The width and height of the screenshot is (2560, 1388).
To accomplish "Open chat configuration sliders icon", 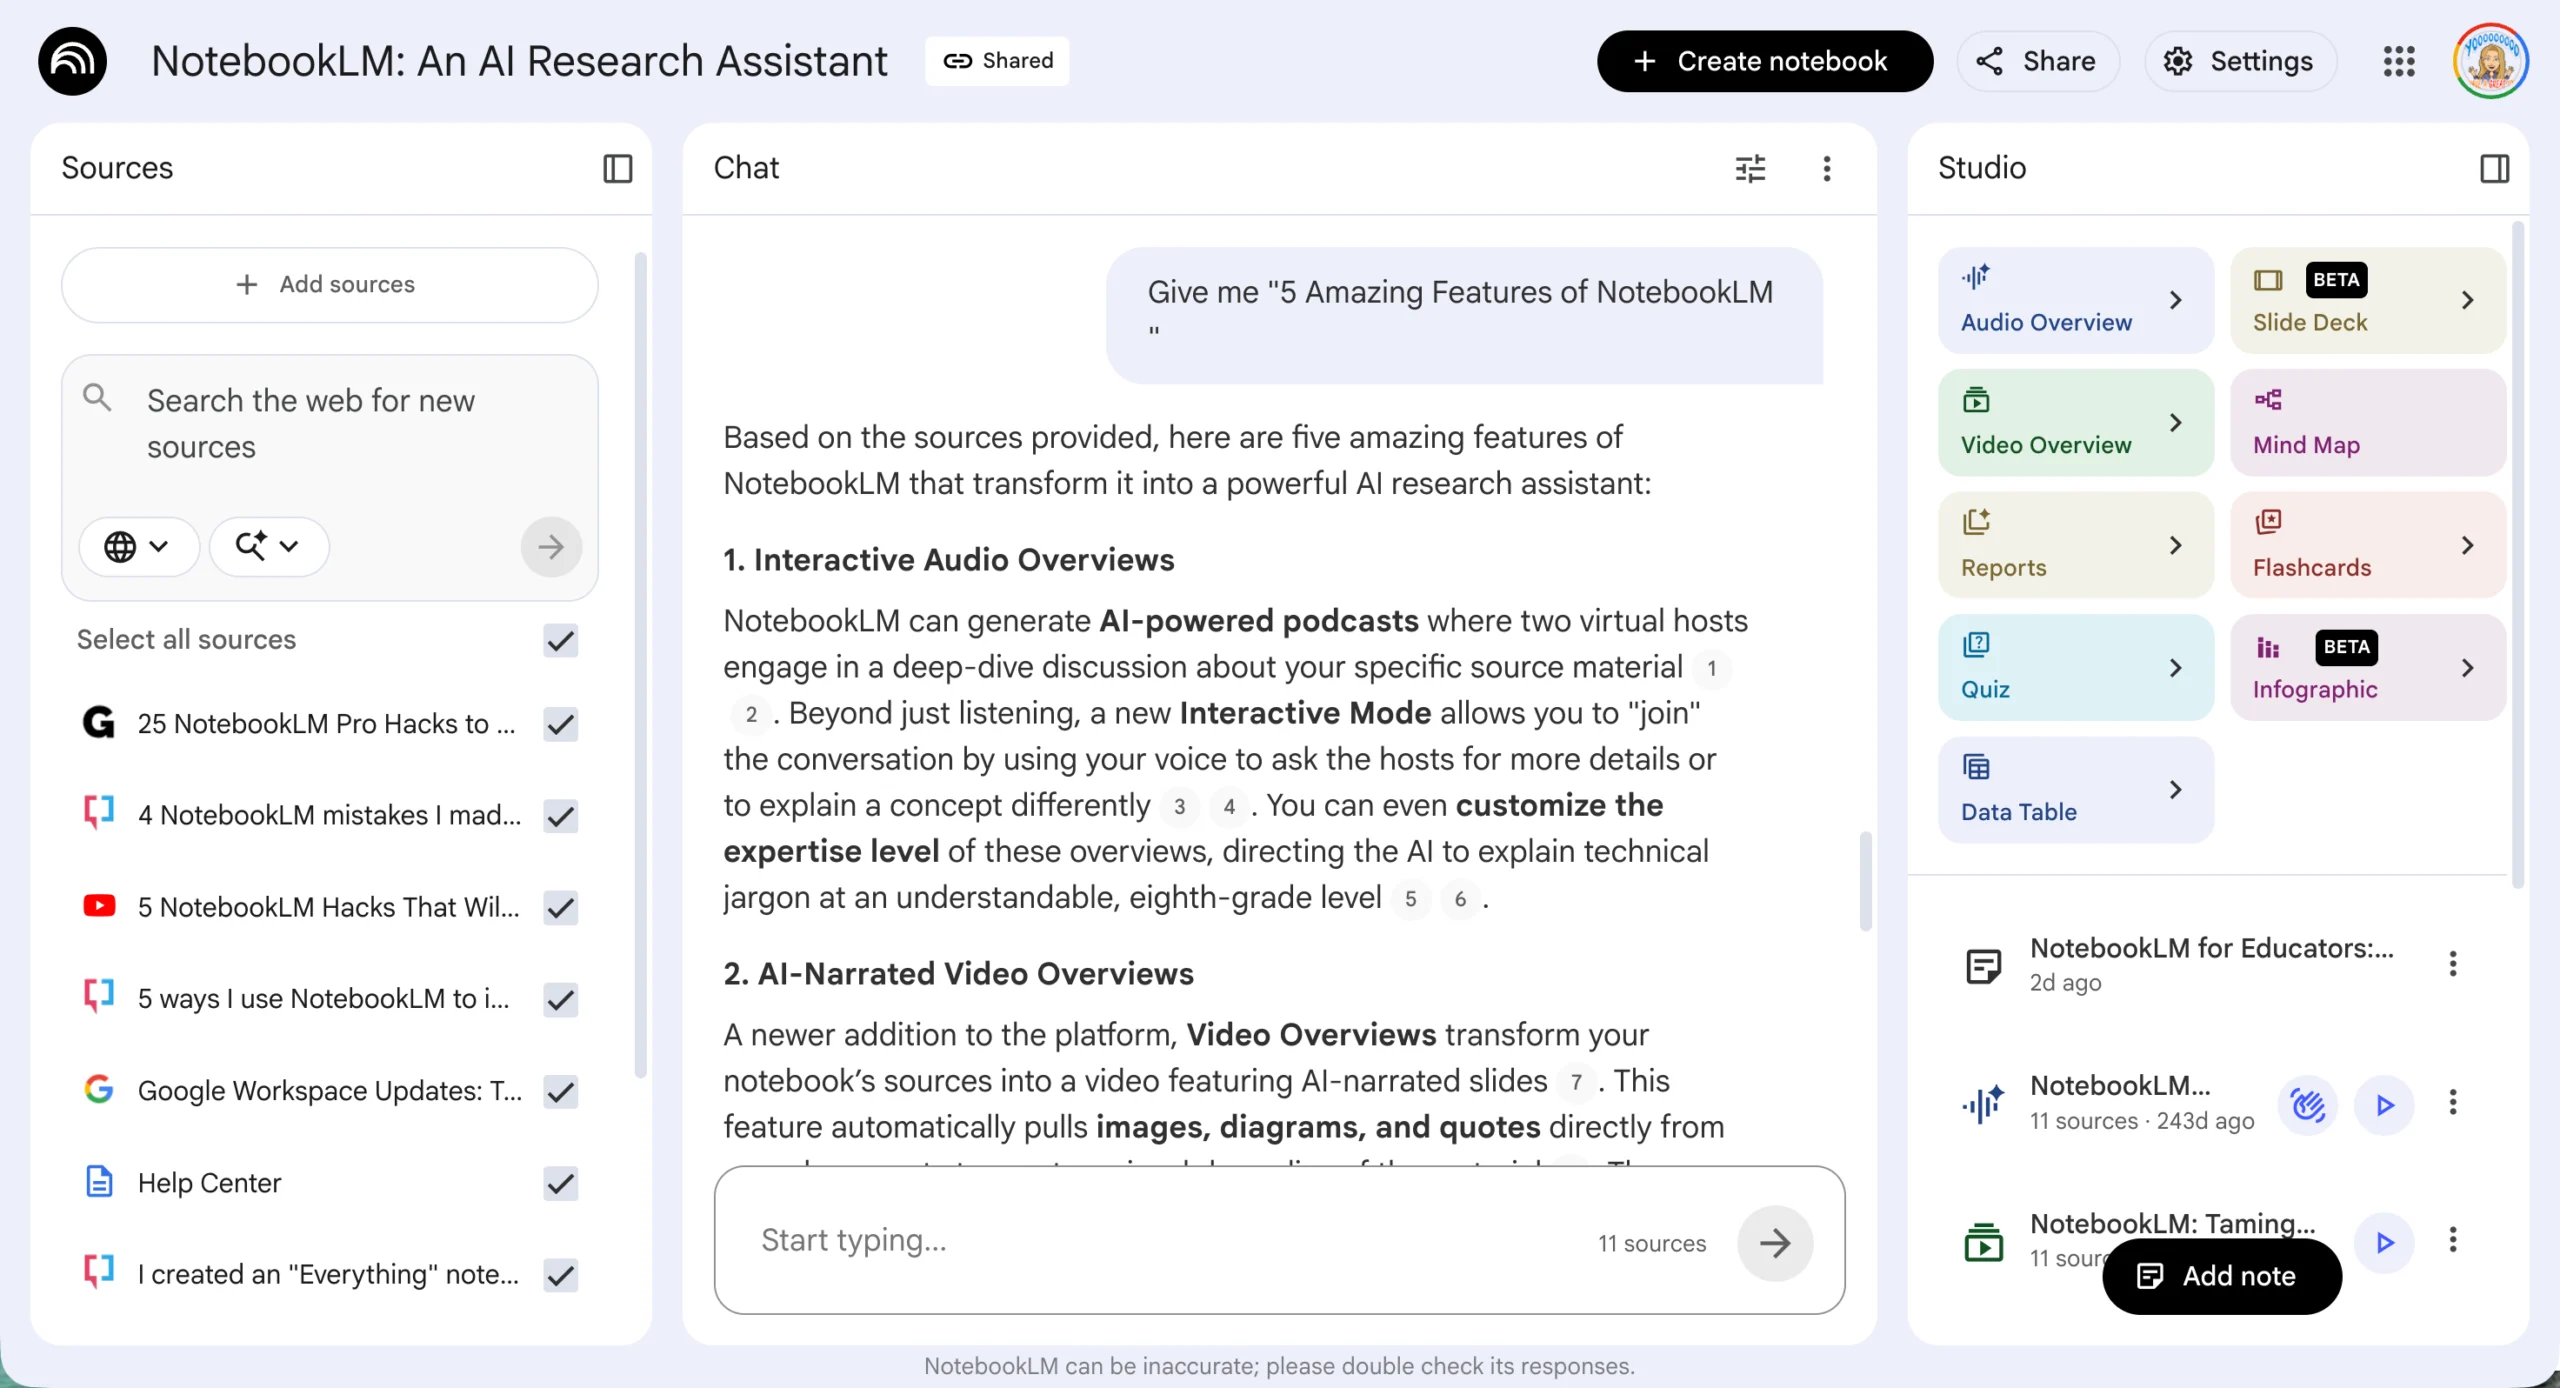I will pyautogui.click(x=1750, y=168).
